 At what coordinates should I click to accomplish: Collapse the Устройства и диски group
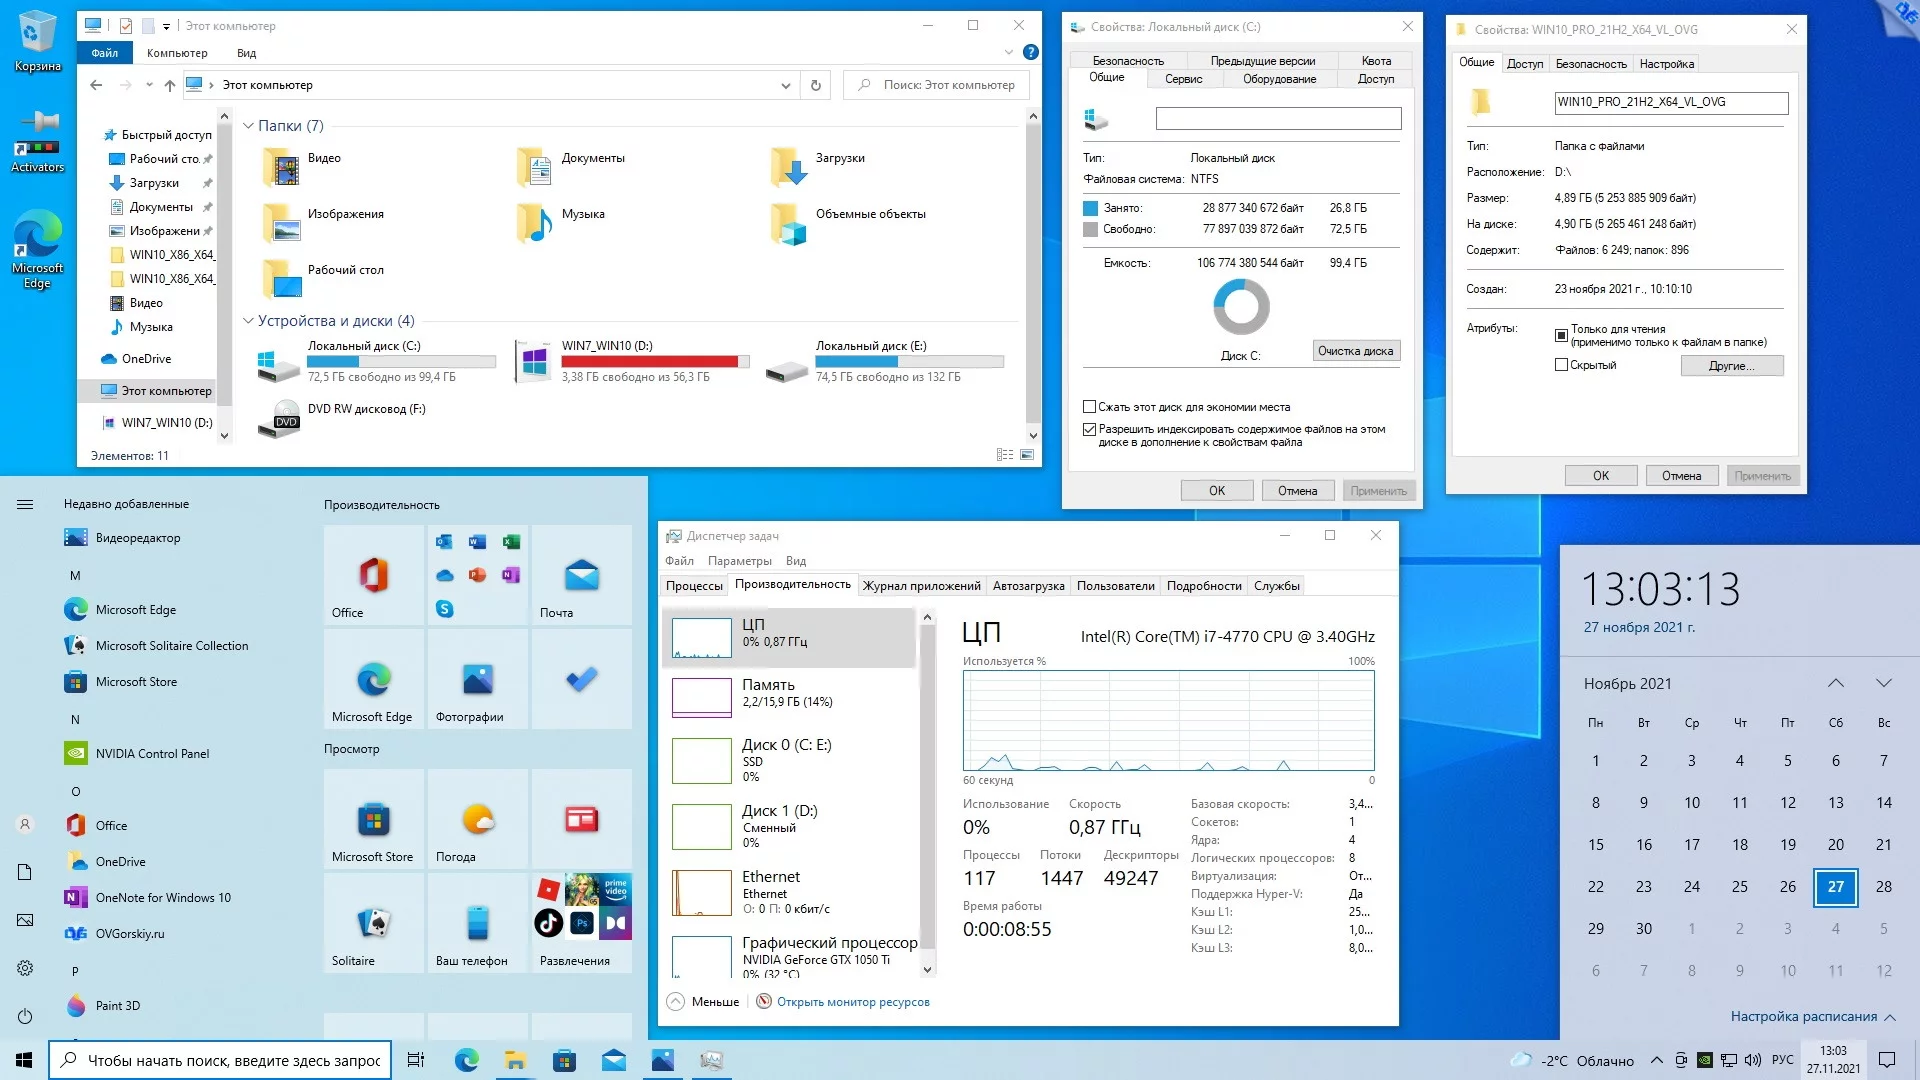(x=249, y=321)
